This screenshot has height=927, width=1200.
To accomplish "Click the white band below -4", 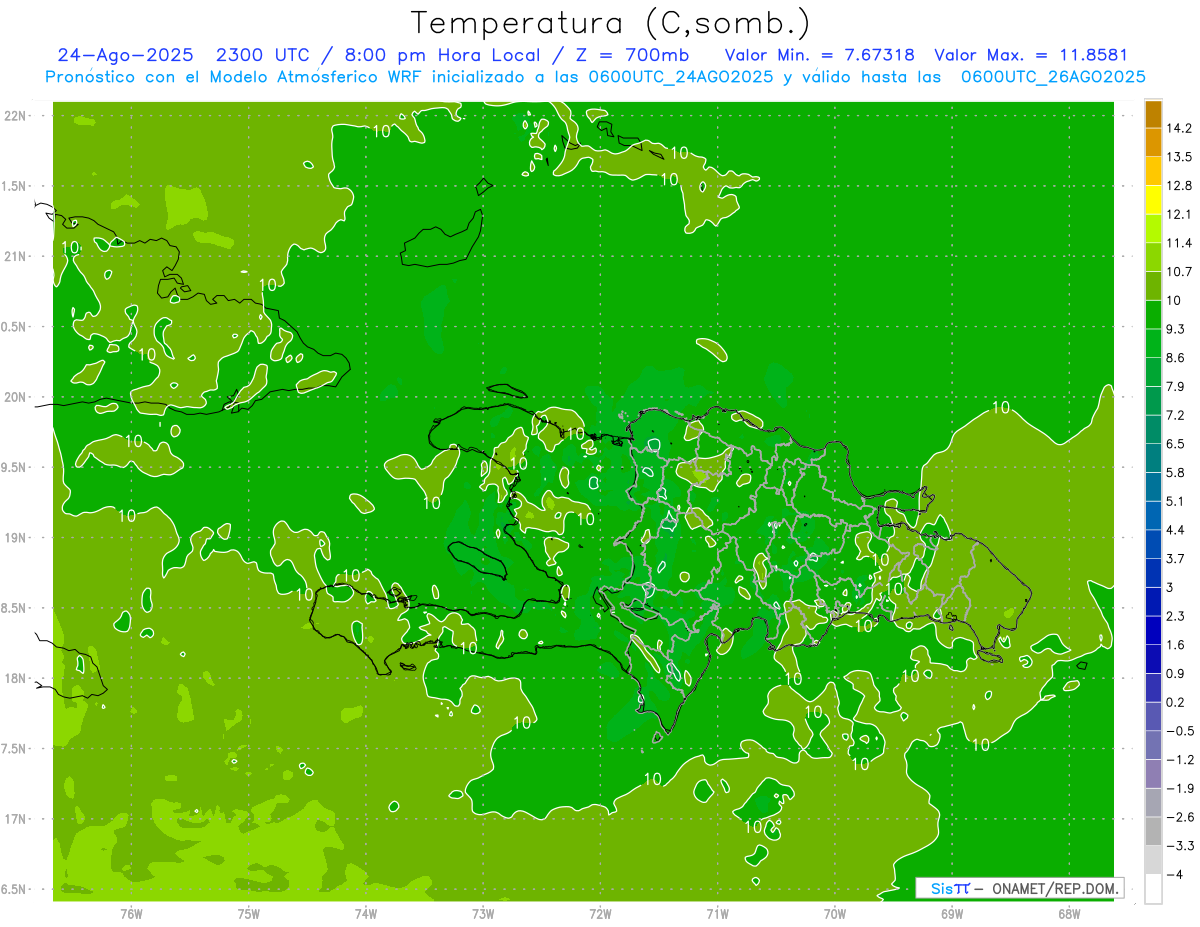I will pyautogui.click(x=1153, y=890).
